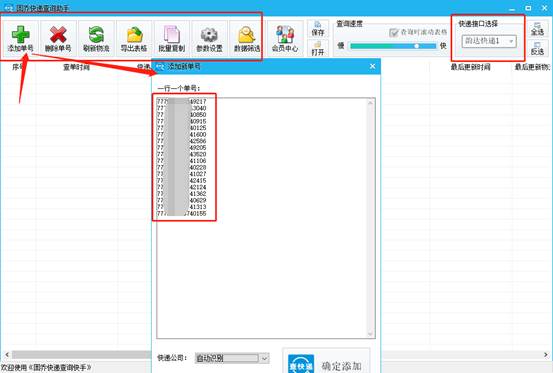
Task: Invert selection with 反选
Action: coord(537,48)
